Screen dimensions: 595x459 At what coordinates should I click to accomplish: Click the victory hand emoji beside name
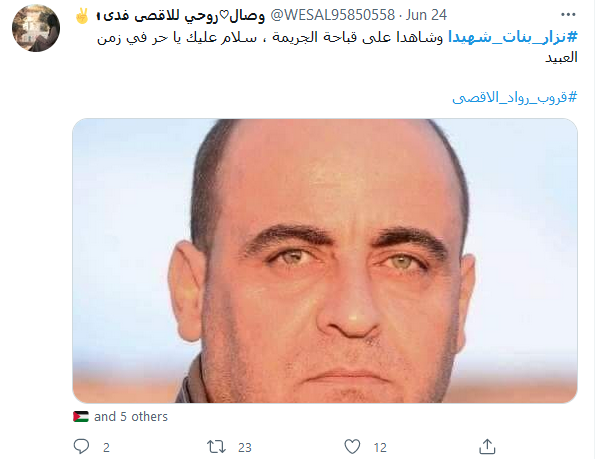click(82, 16)
